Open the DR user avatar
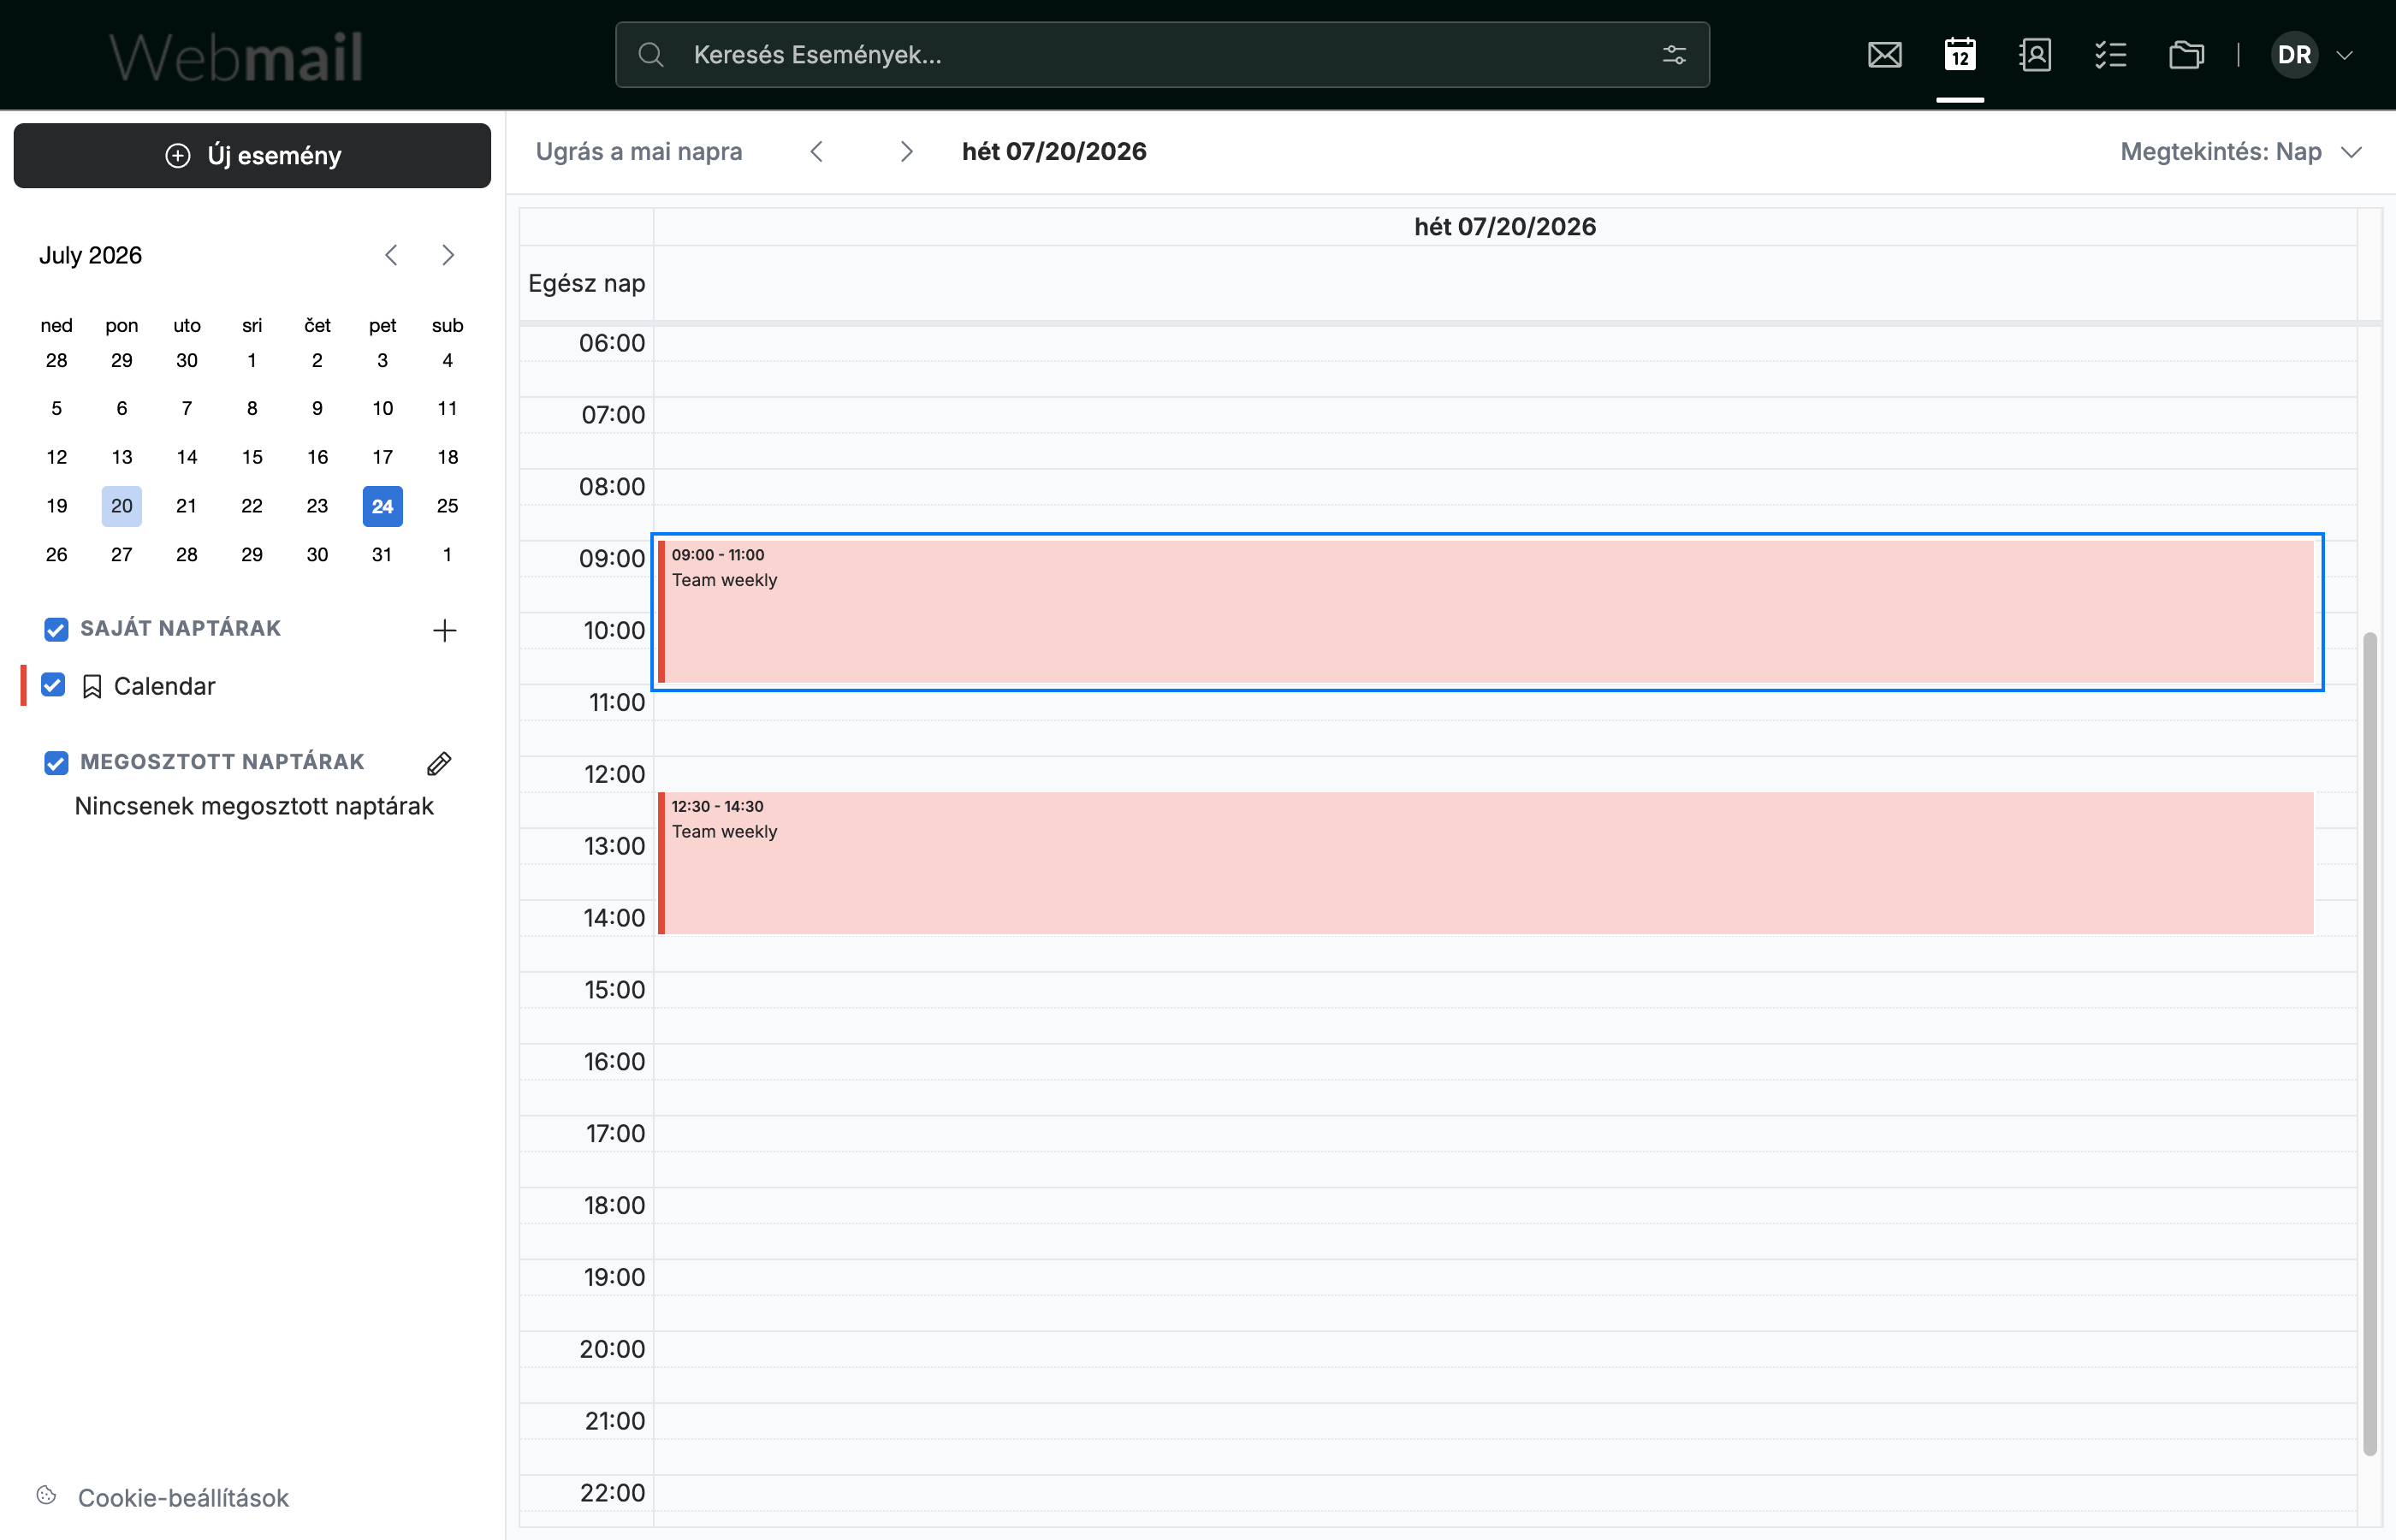Screen dimensions: 2396x1540 tap(2294, 55)
